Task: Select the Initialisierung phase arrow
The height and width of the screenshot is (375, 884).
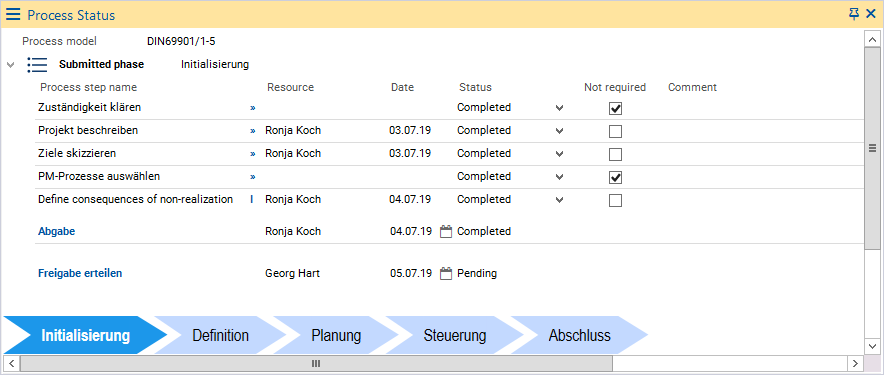Action: click(85, 336)
